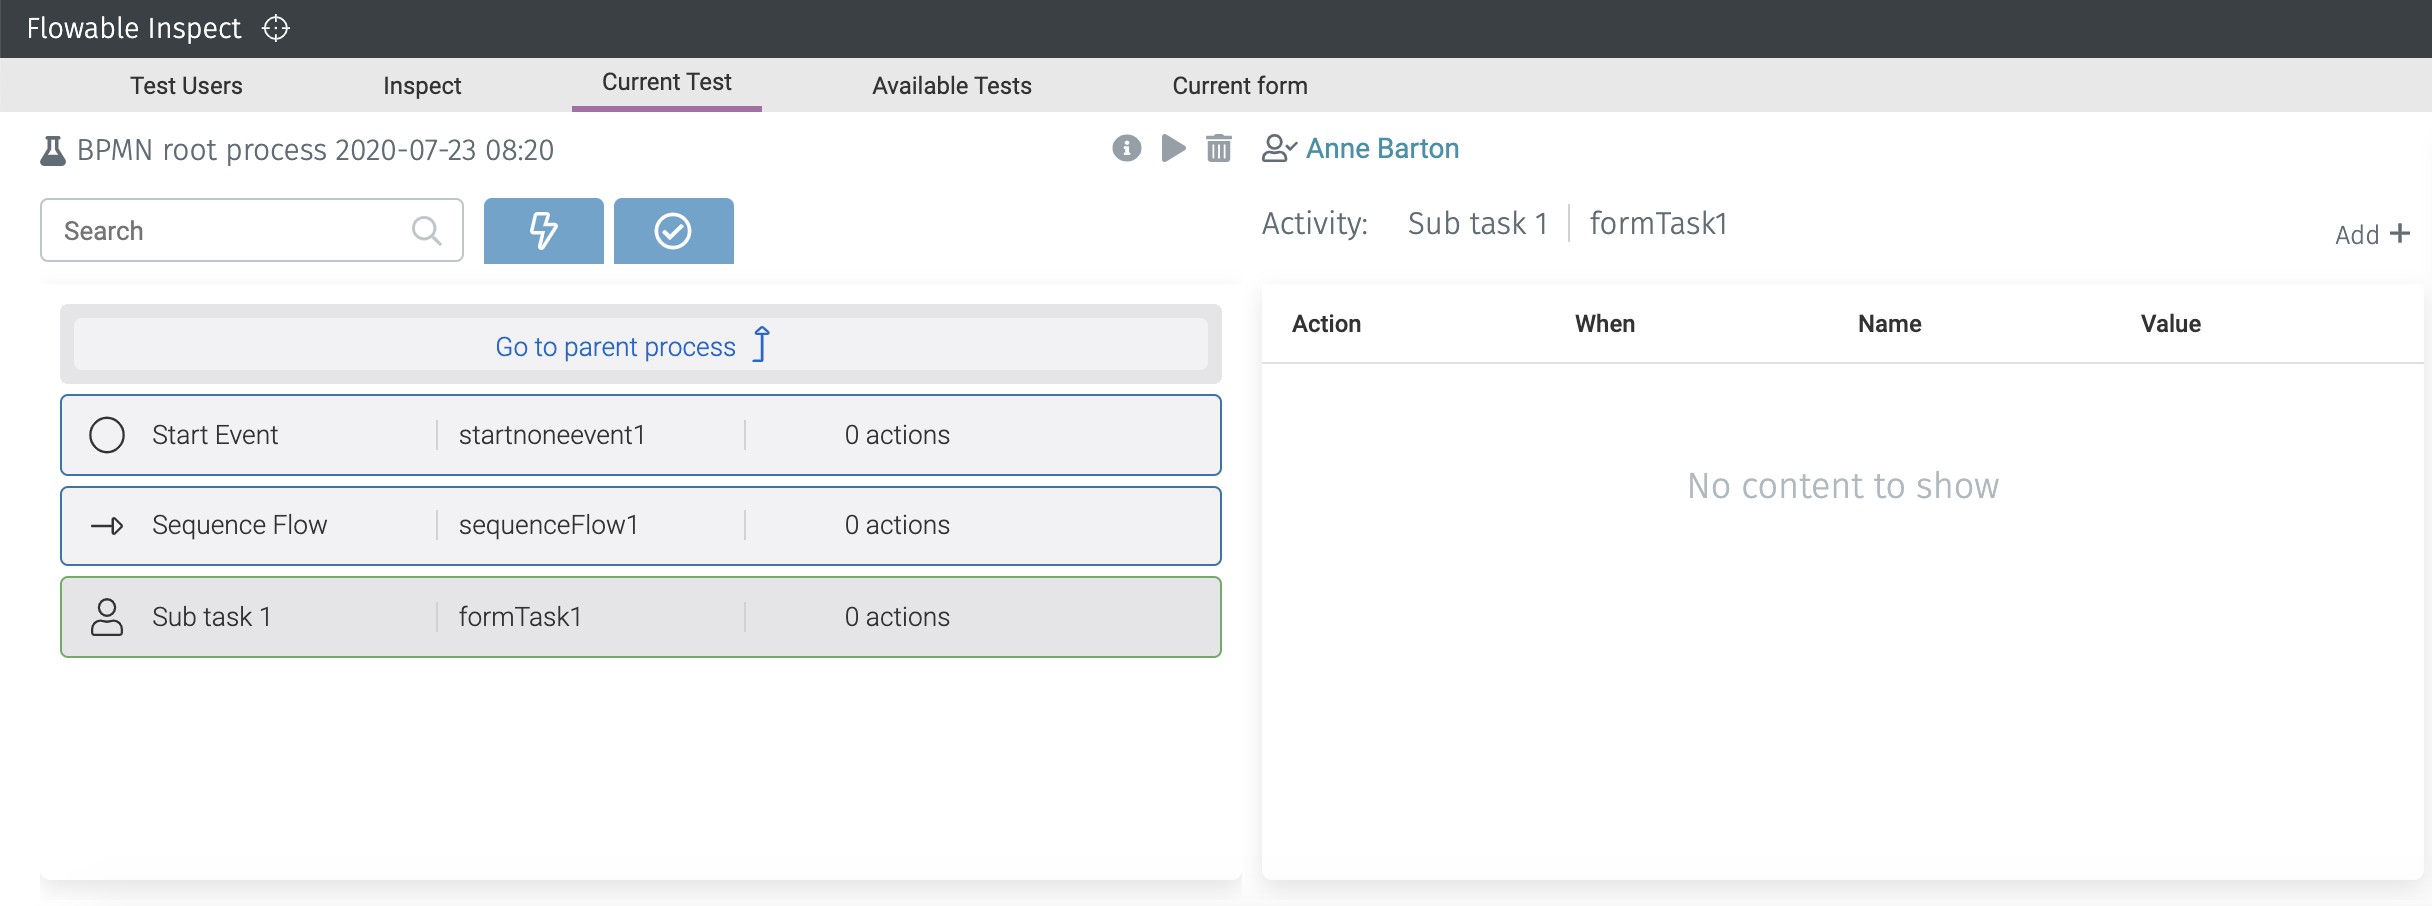The width and height of the screenshot is (2432, 906).
Task: Select the lightning bolt action button
Action: point(543,230)
